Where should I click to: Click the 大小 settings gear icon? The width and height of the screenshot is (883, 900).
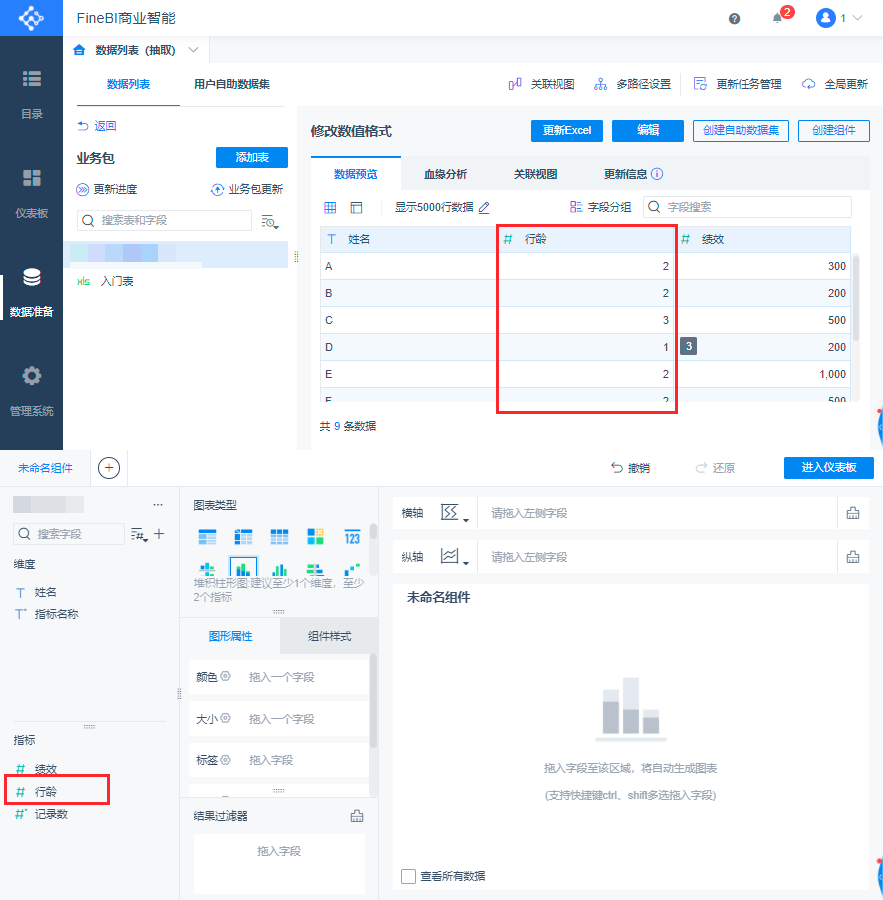tap(226, 718)
